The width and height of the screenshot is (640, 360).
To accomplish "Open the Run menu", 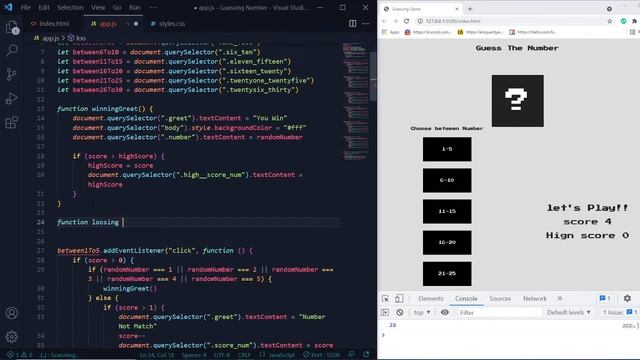I will (x=135, y=7).
